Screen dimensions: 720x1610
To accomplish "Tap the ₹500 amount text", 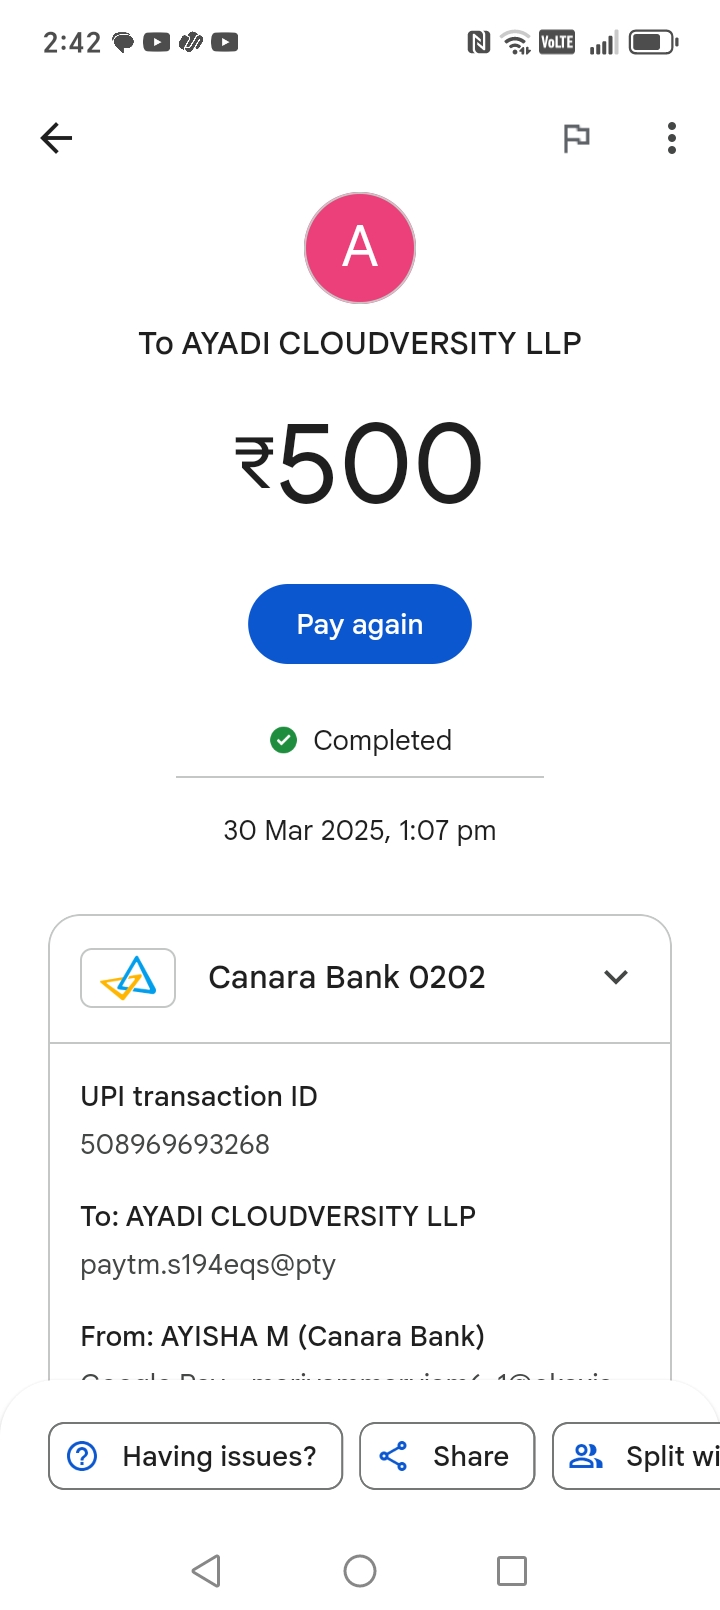I will [360, 462].
